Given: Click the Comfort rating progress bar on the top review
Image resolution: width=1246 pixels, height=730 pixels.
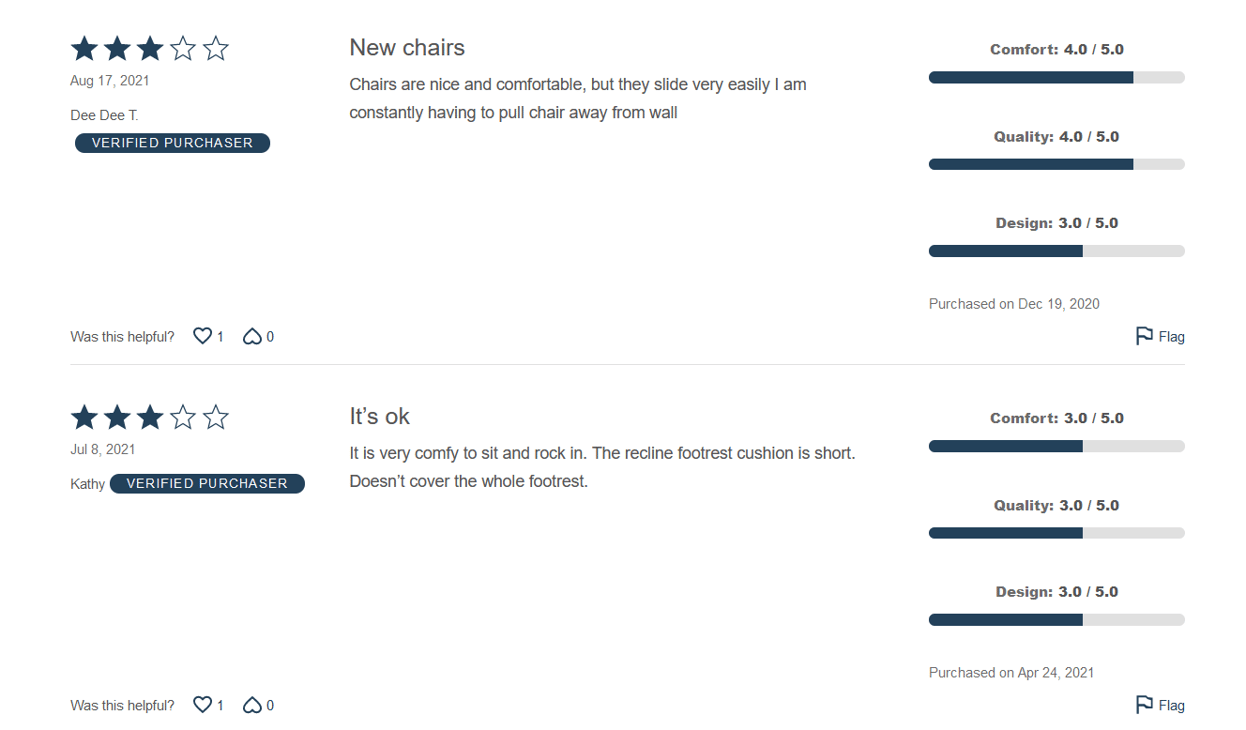Looking at the screenshot, I should click(x=1056, y=76).
